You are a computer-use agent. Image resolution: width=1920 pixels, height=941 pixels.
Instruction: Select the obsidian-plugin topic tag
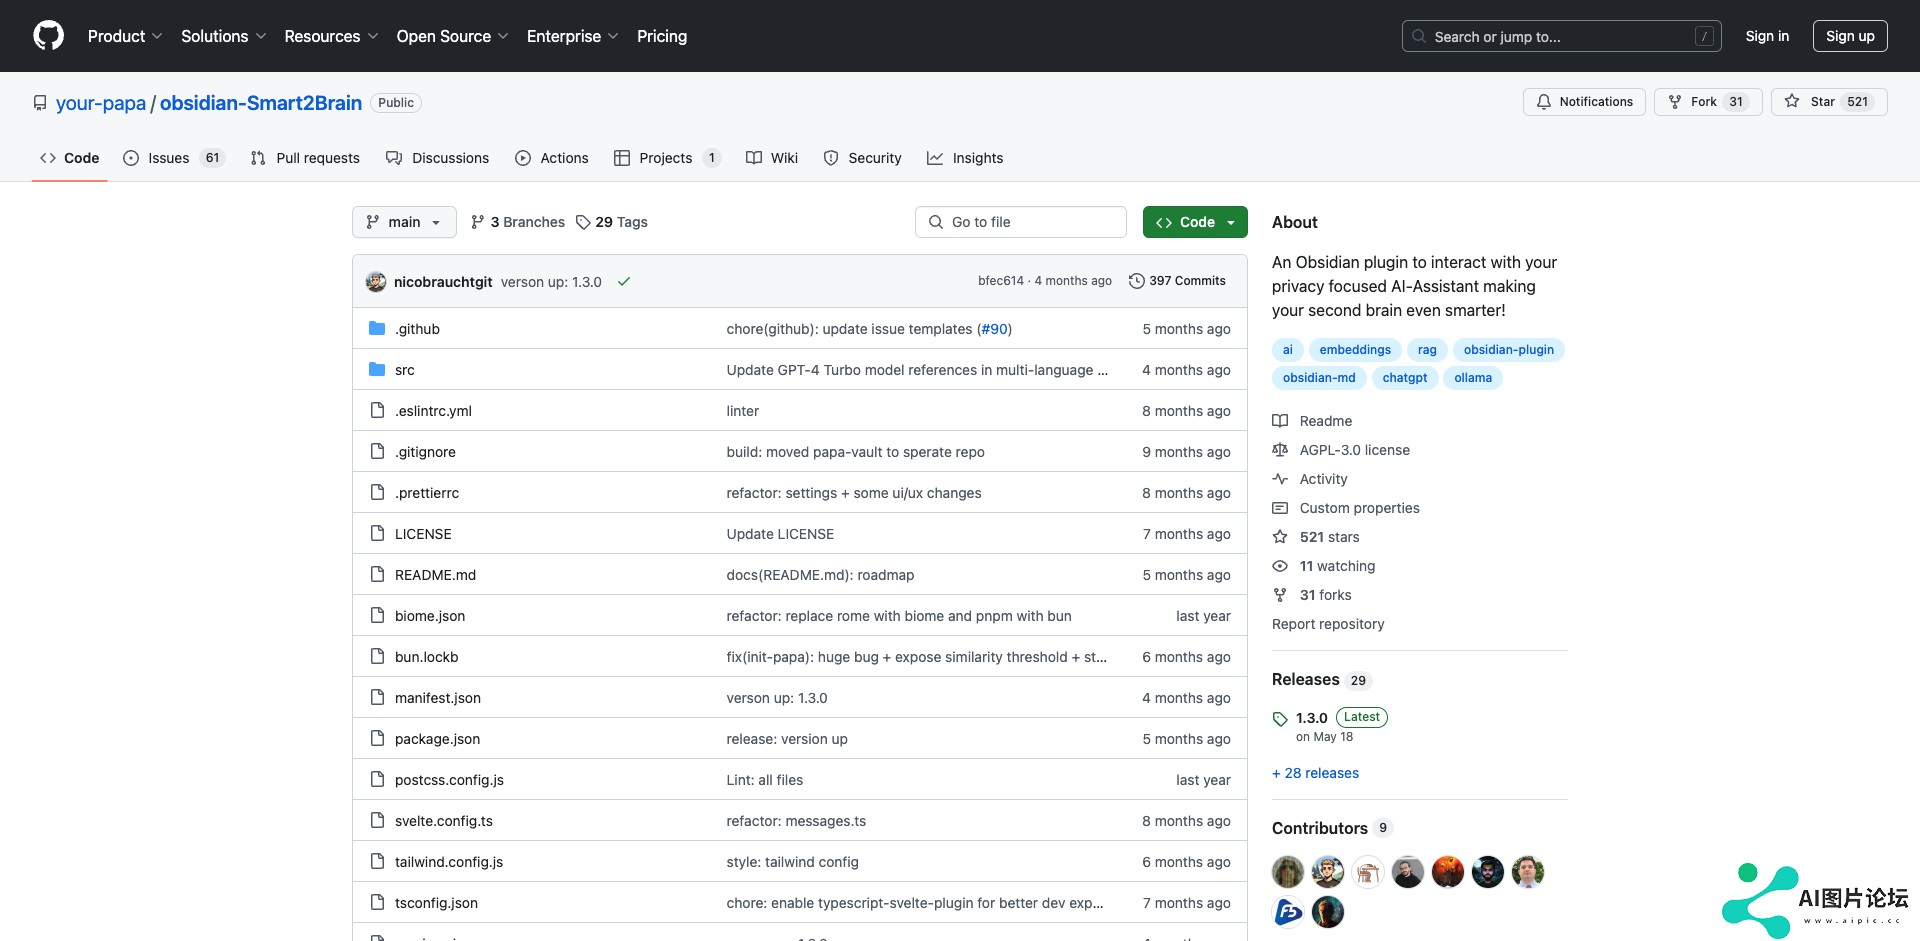click(1508, 349)
